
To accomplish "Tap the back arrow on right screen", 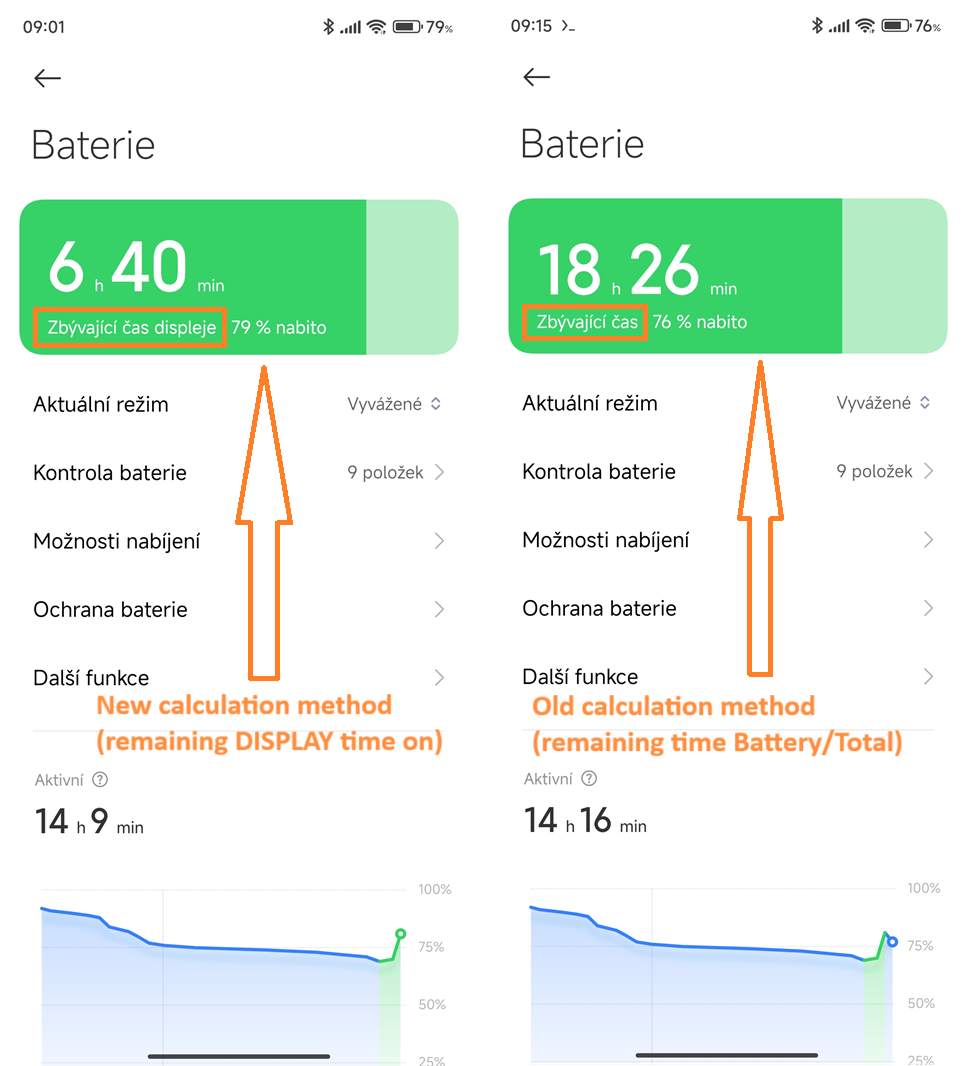I will (536, 77).
